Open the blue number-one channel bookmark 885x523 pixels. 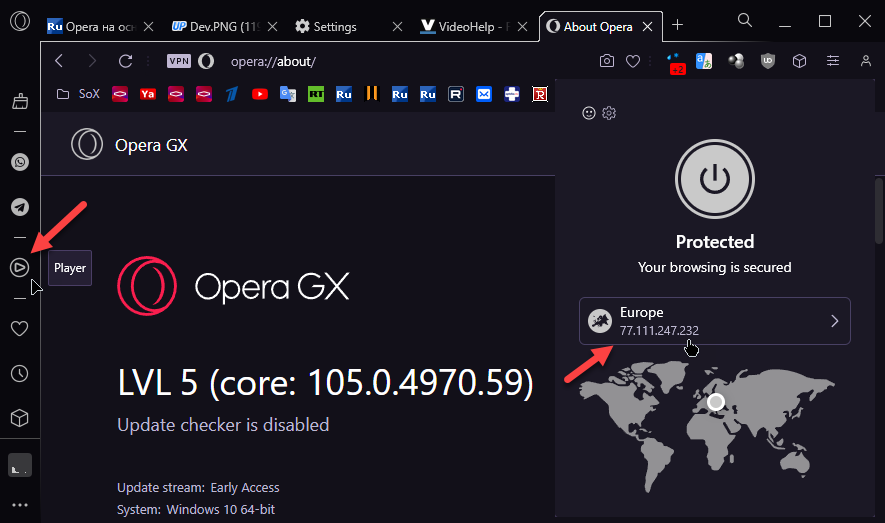point(231,94)
